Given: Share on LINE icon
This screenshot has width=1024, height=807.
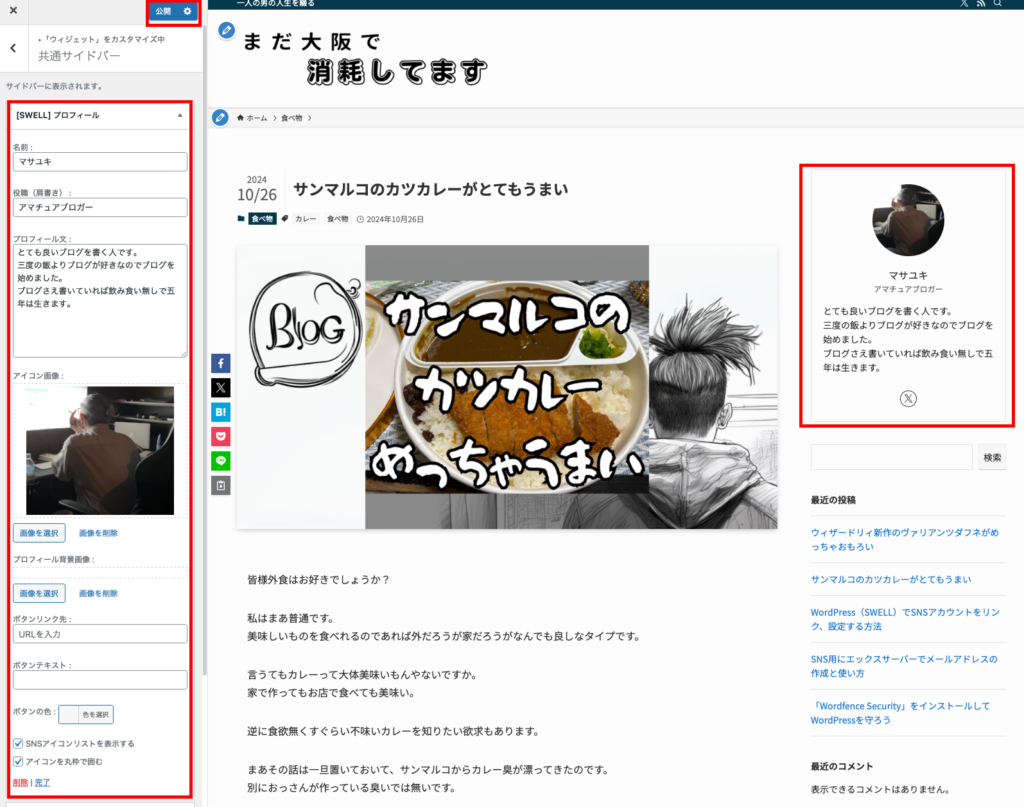Looking at the screenshot, I should 221,461.
